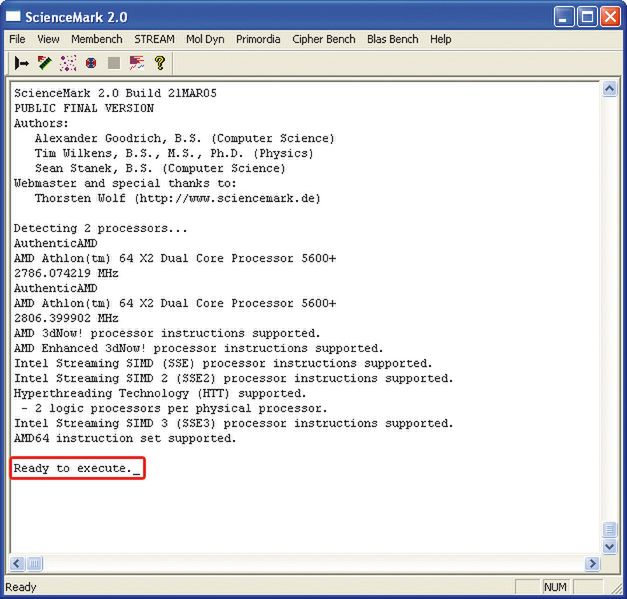Open the Help menu
This screenshot has height=599, width=627.
point(441,39)
